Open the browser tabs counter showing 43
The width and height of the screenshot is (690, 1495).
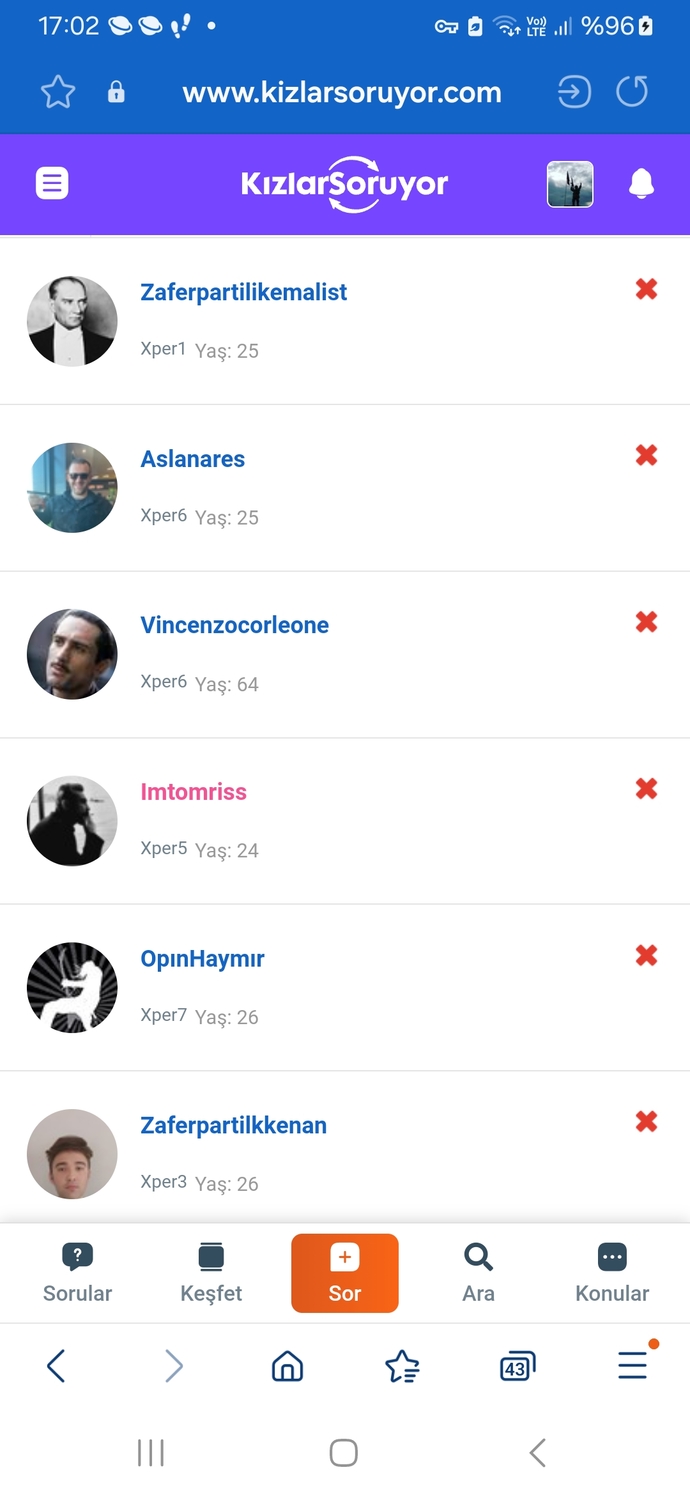[x=517, y=1366]
